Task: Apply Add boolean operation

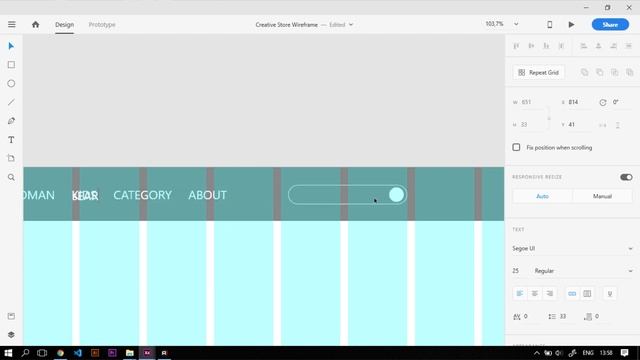Action: [x=584, y=72]
